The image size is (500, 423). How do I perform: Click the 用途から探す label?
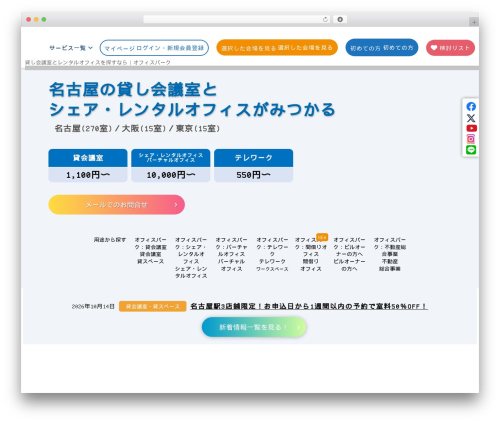tap(110, 239)
